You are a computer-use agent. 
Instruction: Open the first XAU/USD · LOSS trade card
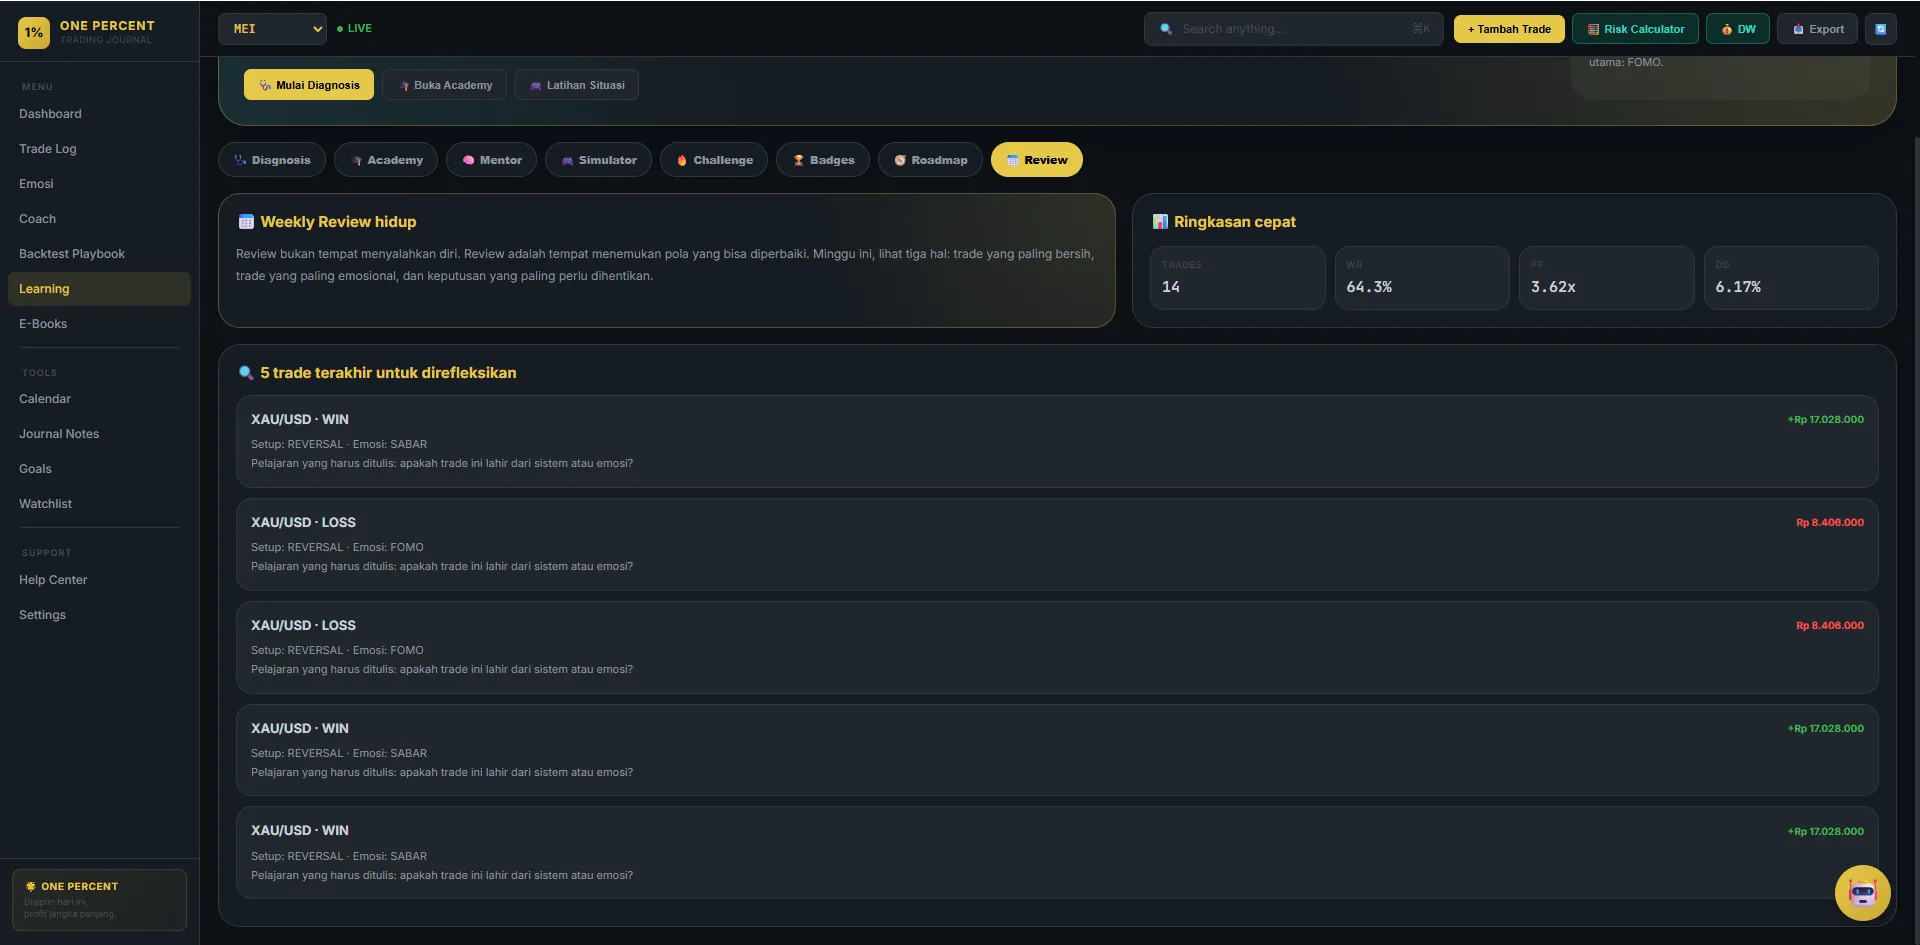(1057, 544)
